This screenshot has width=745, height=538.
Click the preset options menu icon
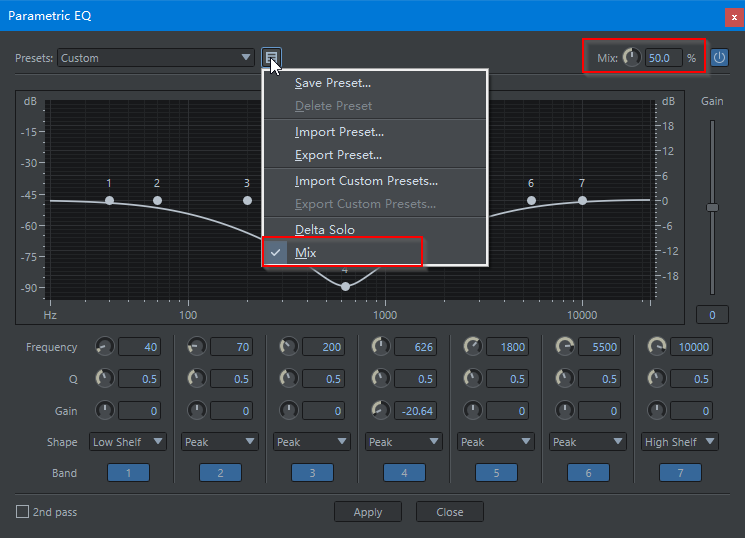[x=271, y=58]
